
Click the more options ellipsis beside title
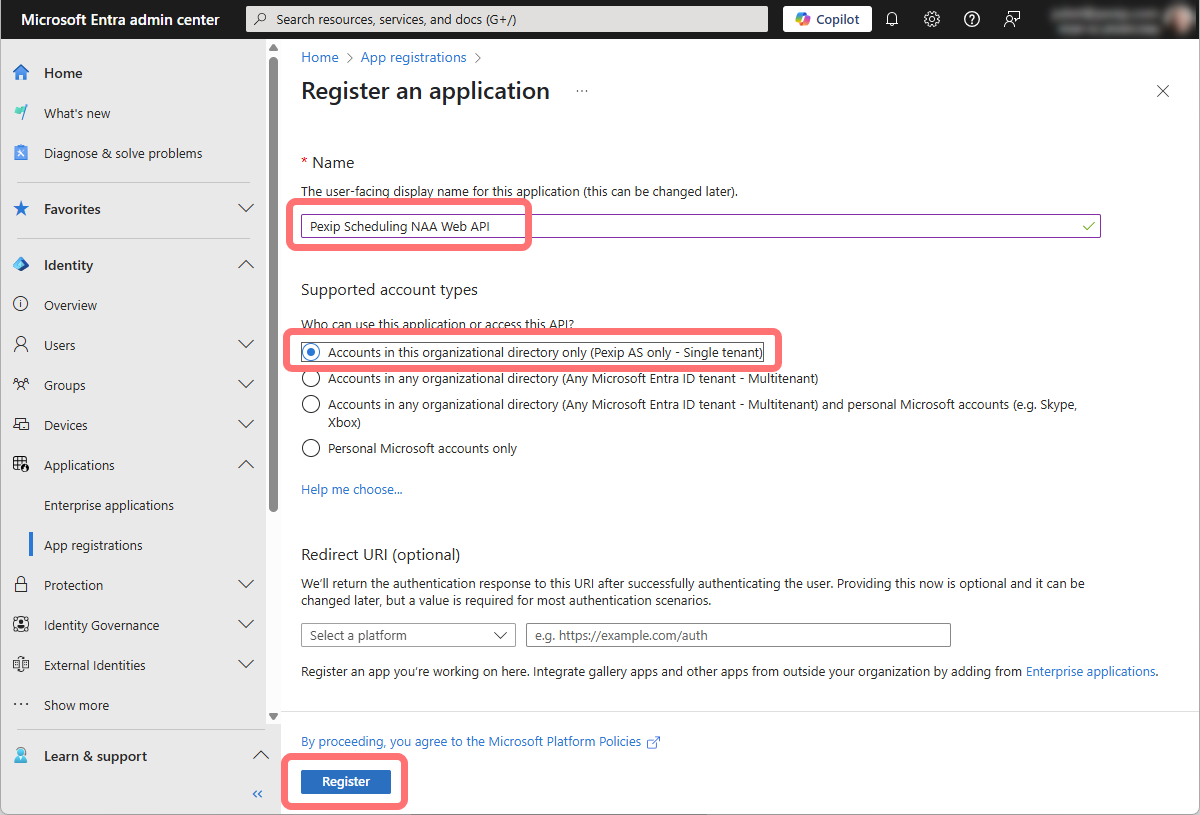coord(582,91)
